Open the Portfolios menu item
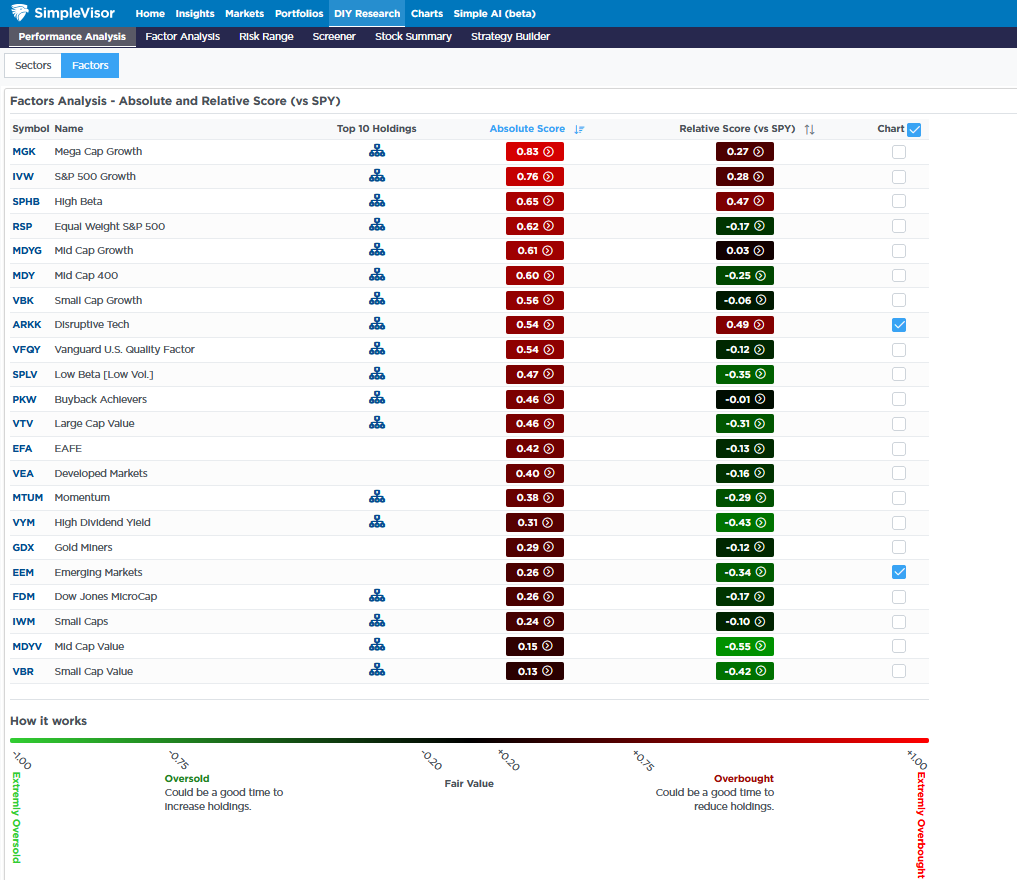 pos(299,14)
